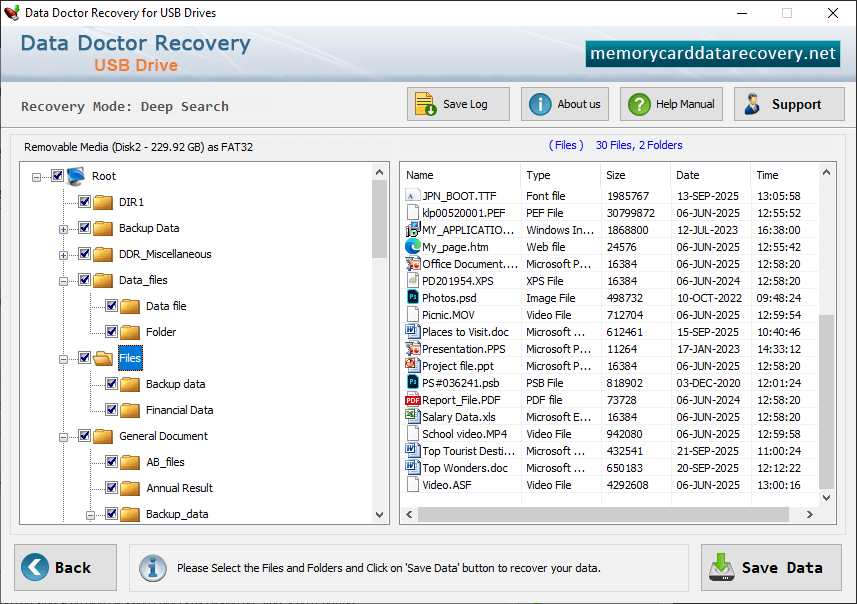Open the Help Manual
Viewport: 857px width, 604px height.
coord(671,104)
